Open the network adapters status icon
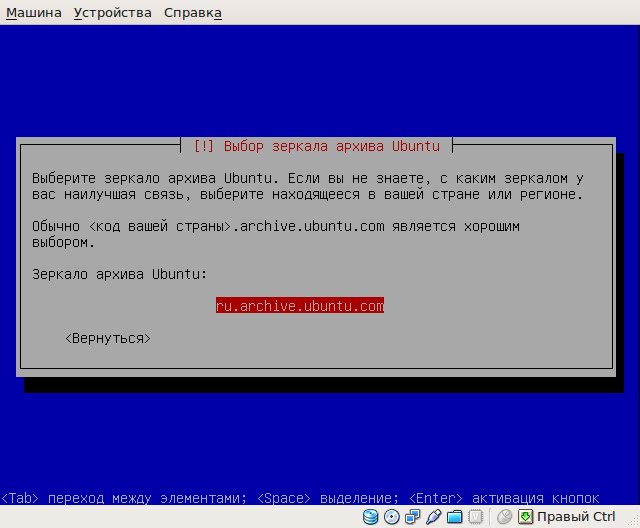The width and height of the screenshot is (640, 528). click(x=412, y=517)
